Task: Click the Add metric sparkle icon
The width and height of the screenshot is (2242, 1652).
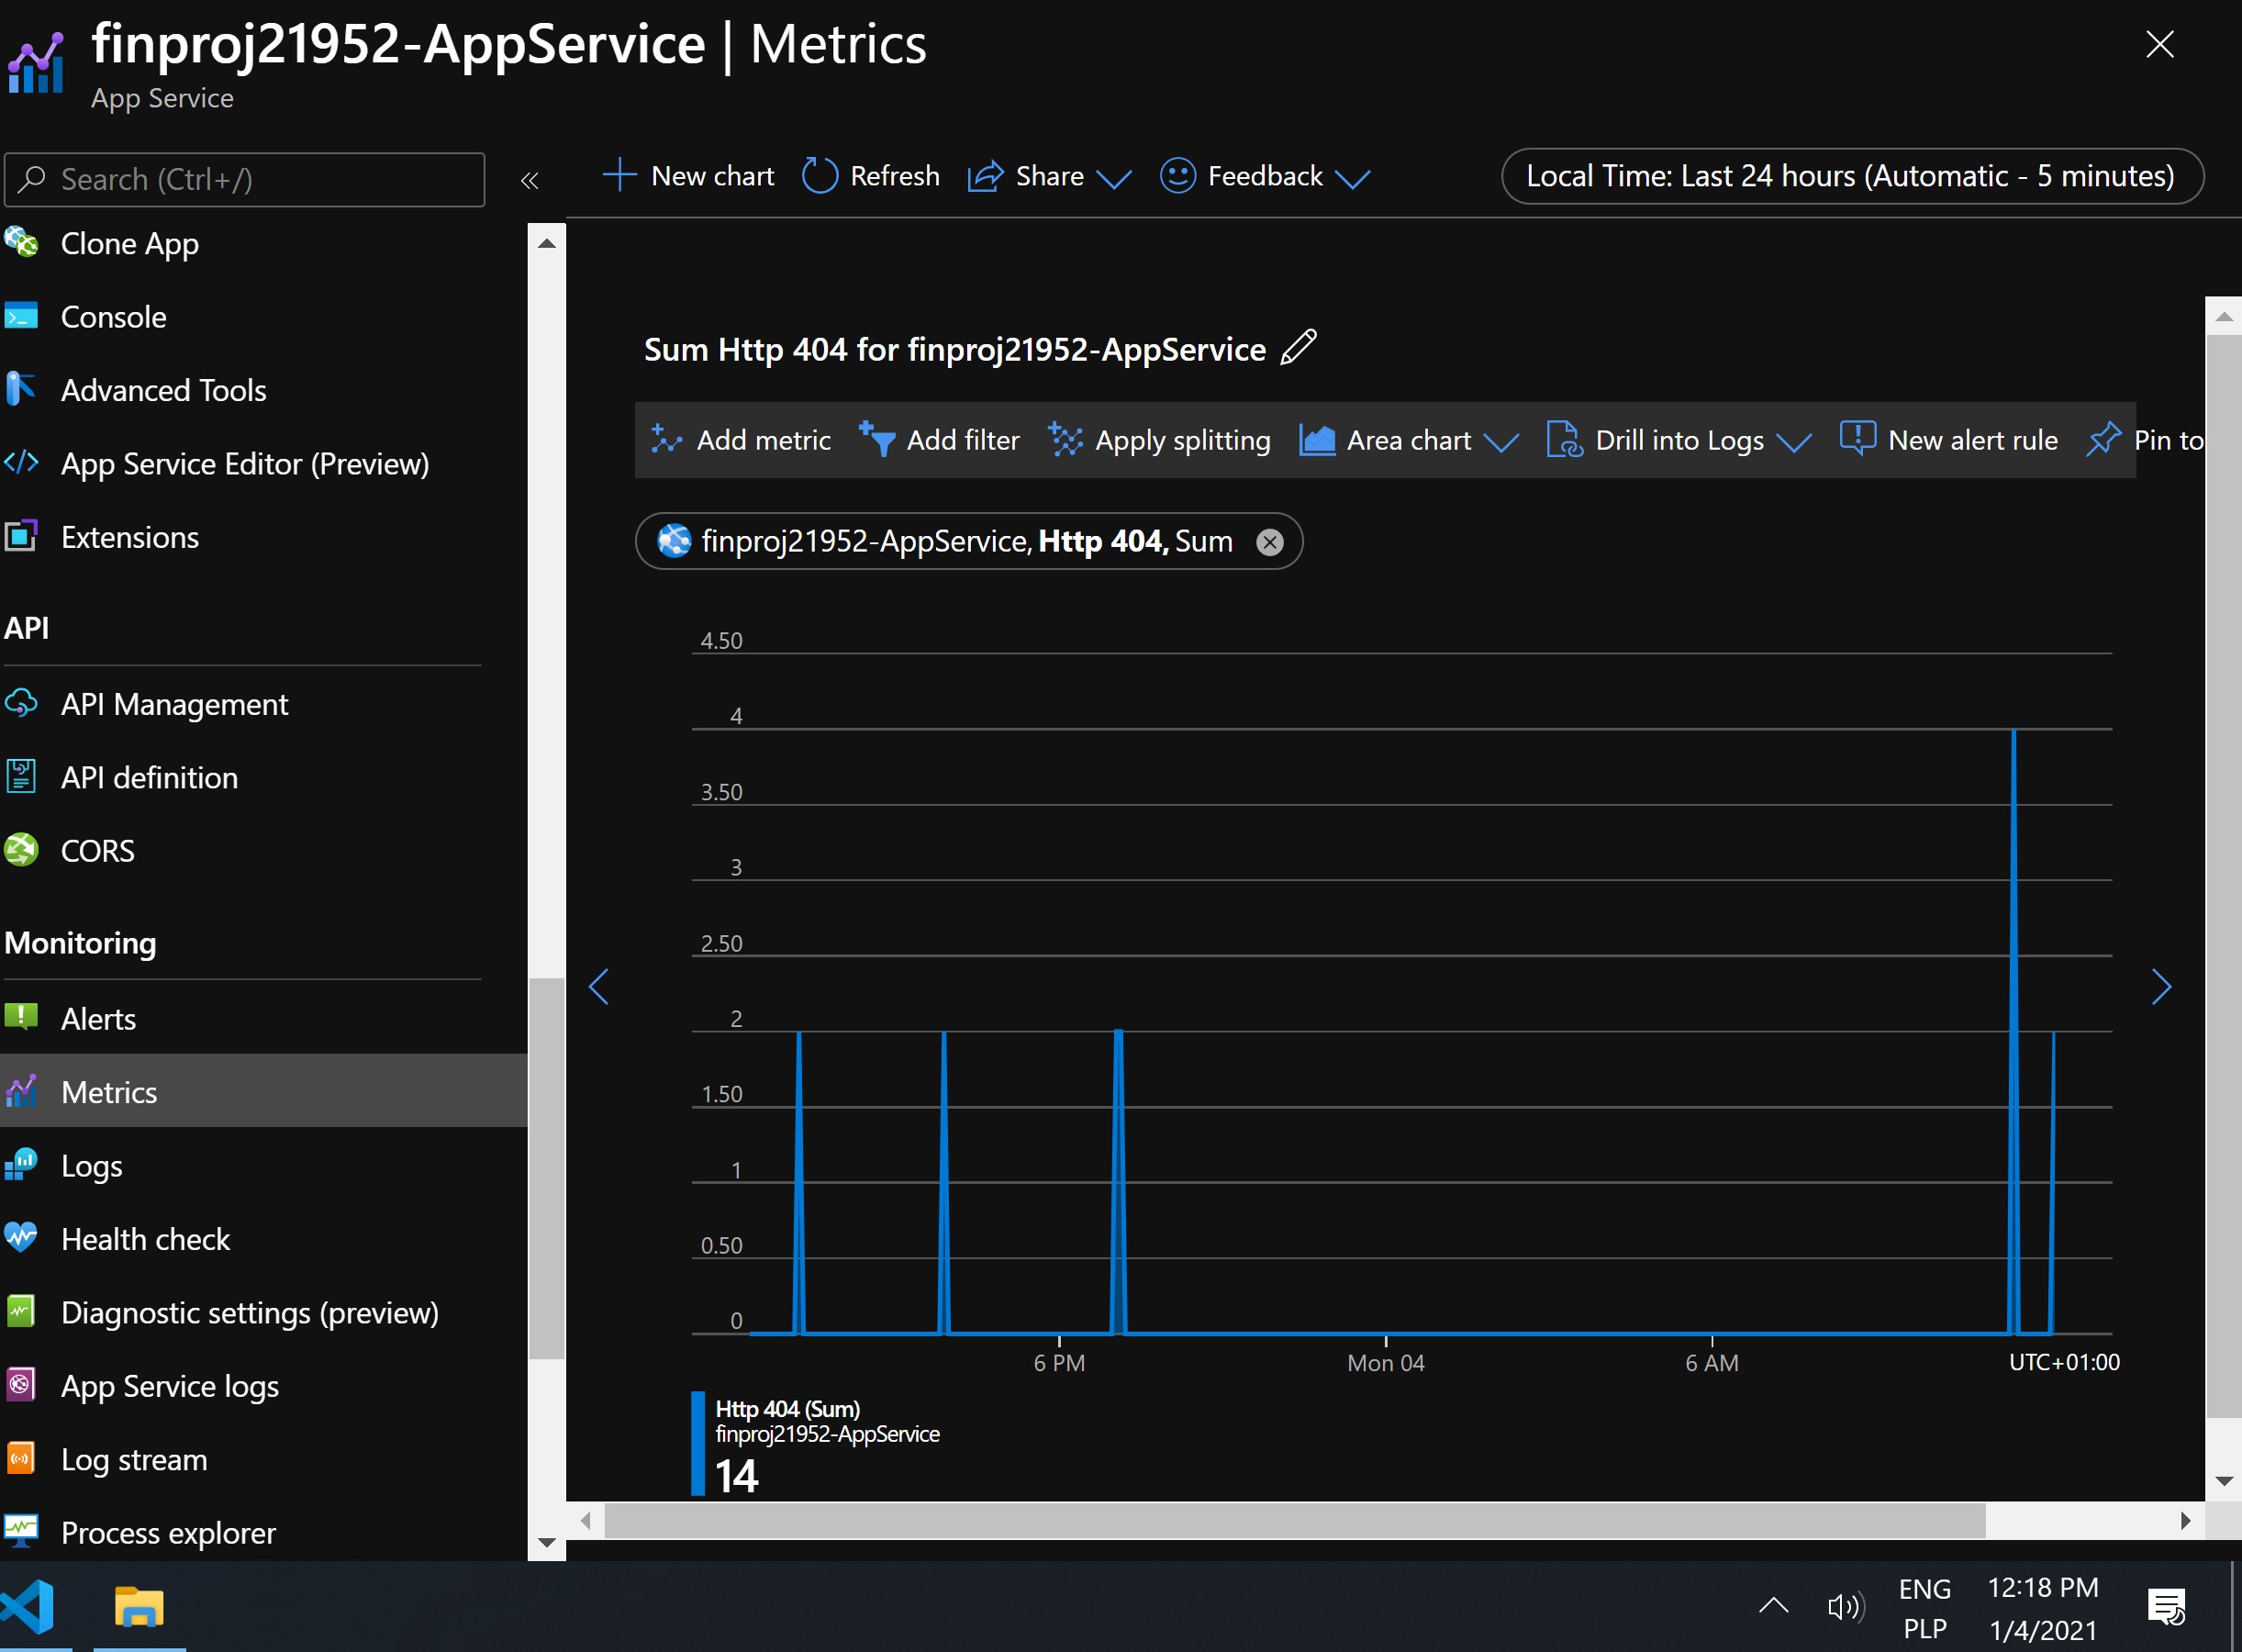Action: 666,440
